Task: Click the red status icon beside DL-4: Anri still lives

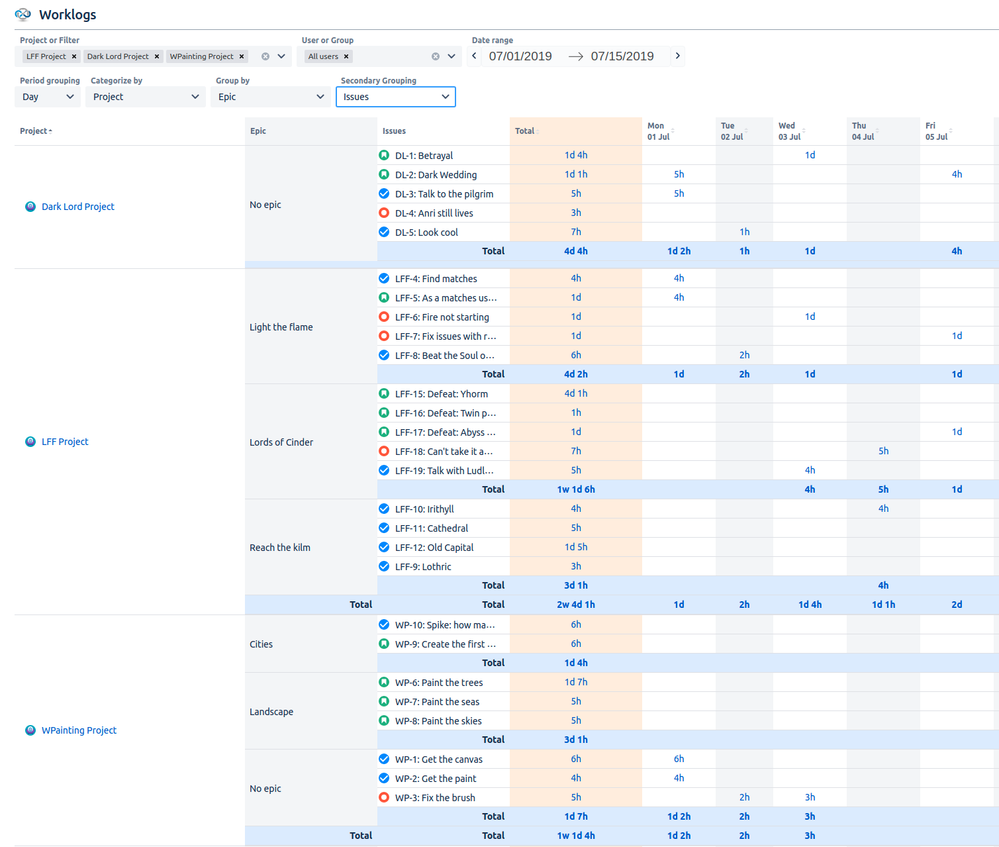Action: (x=383, y=212)
